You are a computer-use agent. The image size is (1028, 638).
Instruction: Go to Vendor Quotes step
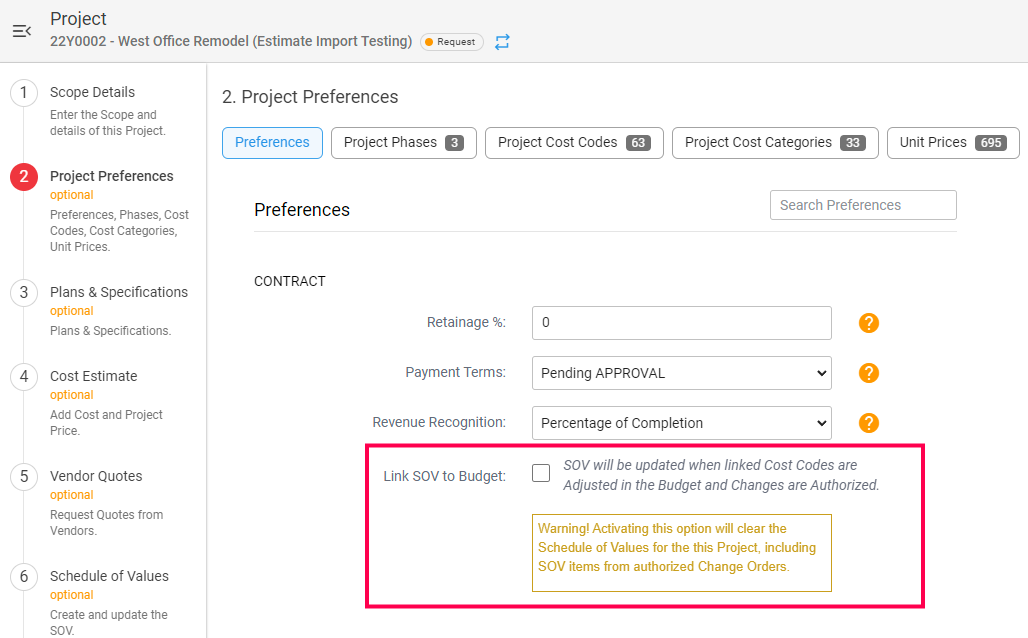(x=96, y=476)
